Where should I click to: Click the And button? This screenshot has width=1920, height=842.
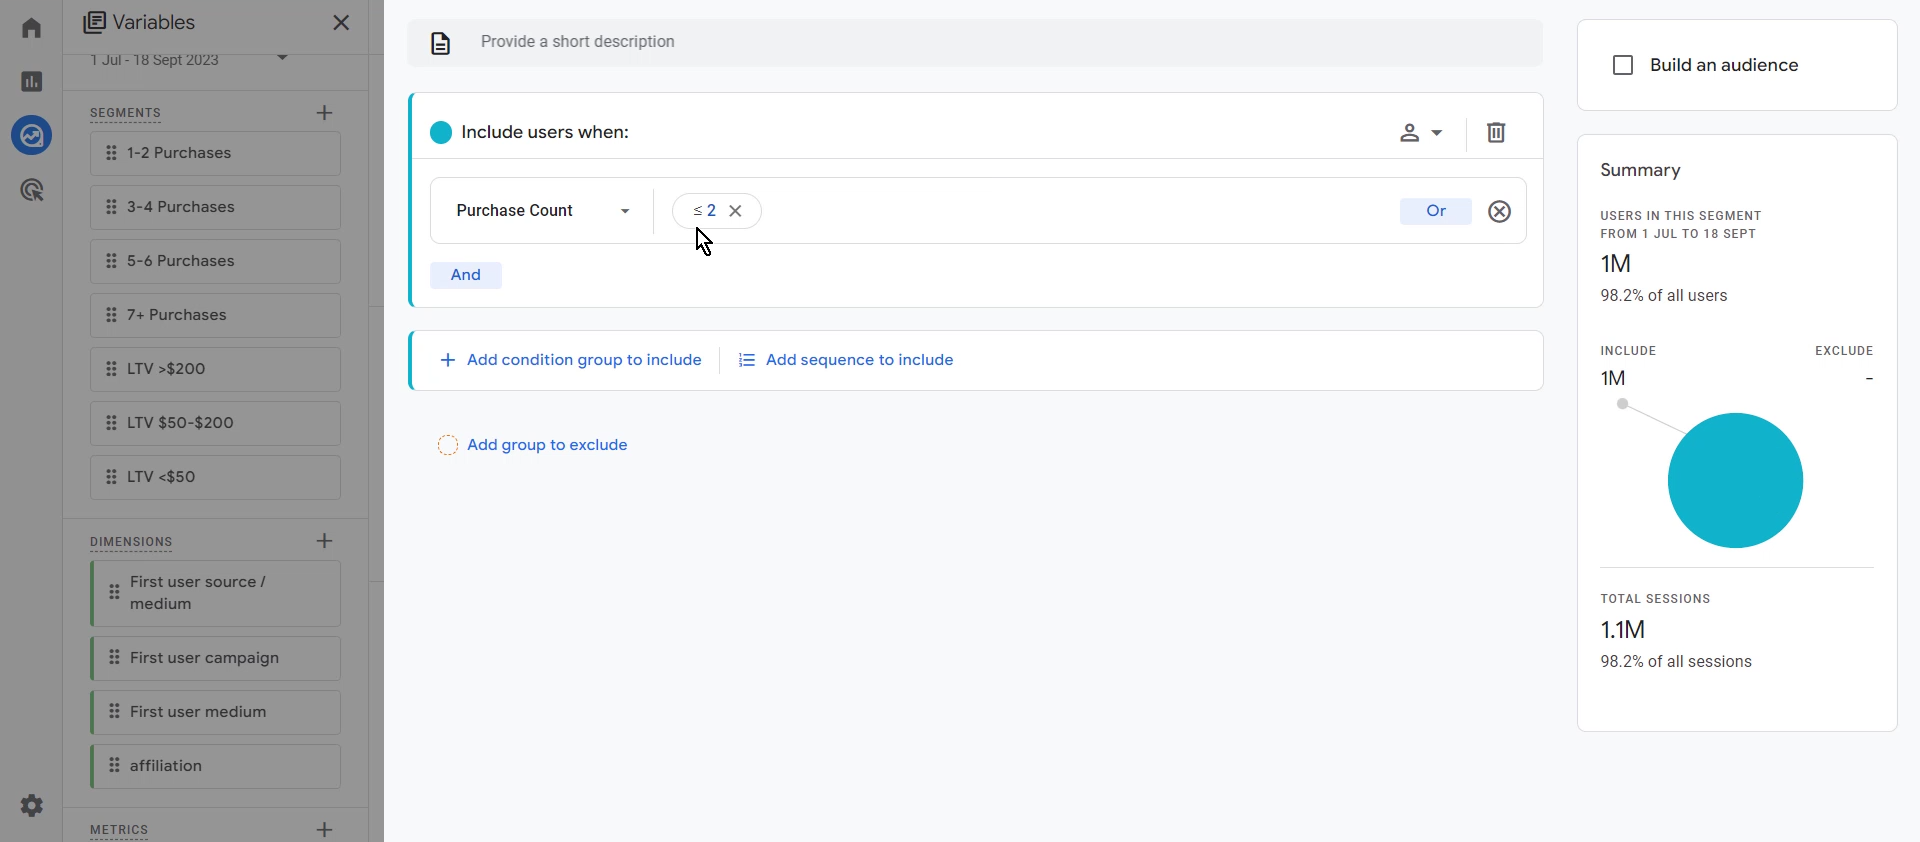[x=466, y=275]
